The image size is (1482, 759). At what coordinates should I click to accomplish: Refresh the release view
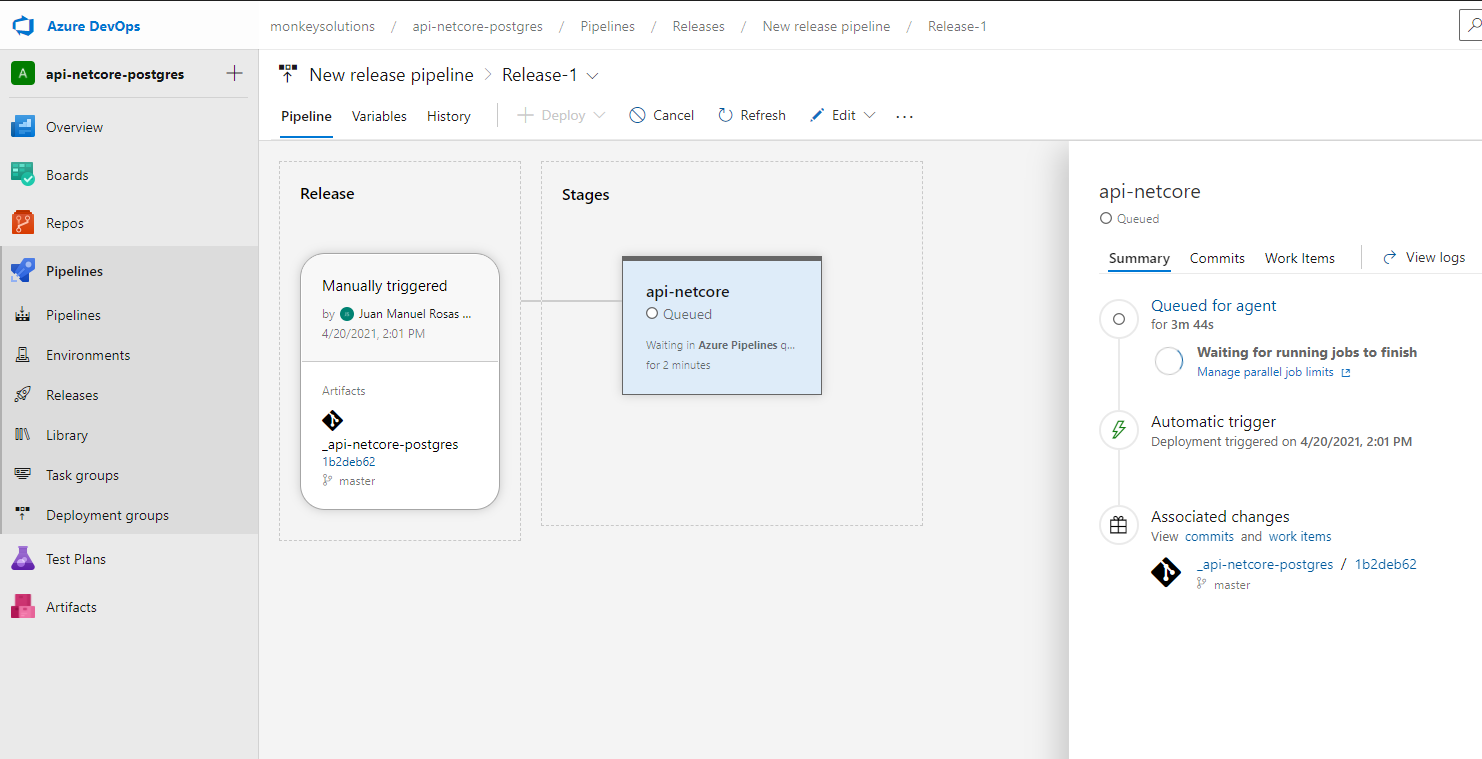(752, 115)
